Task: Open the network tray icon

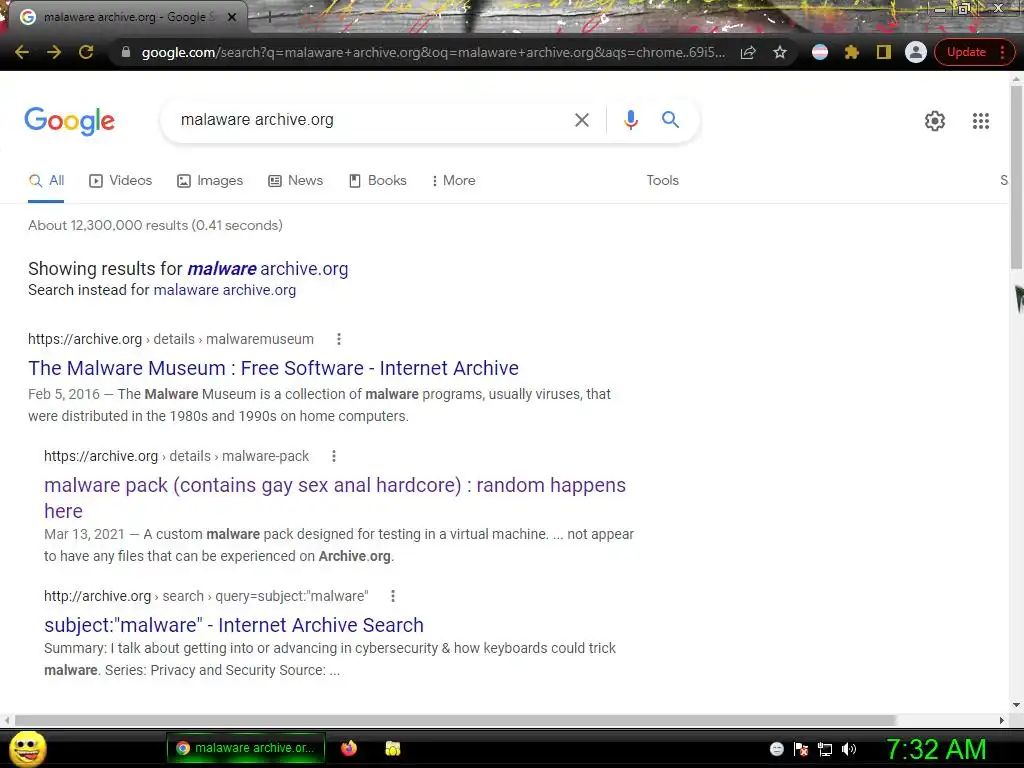Action: (x=825, y=749)
